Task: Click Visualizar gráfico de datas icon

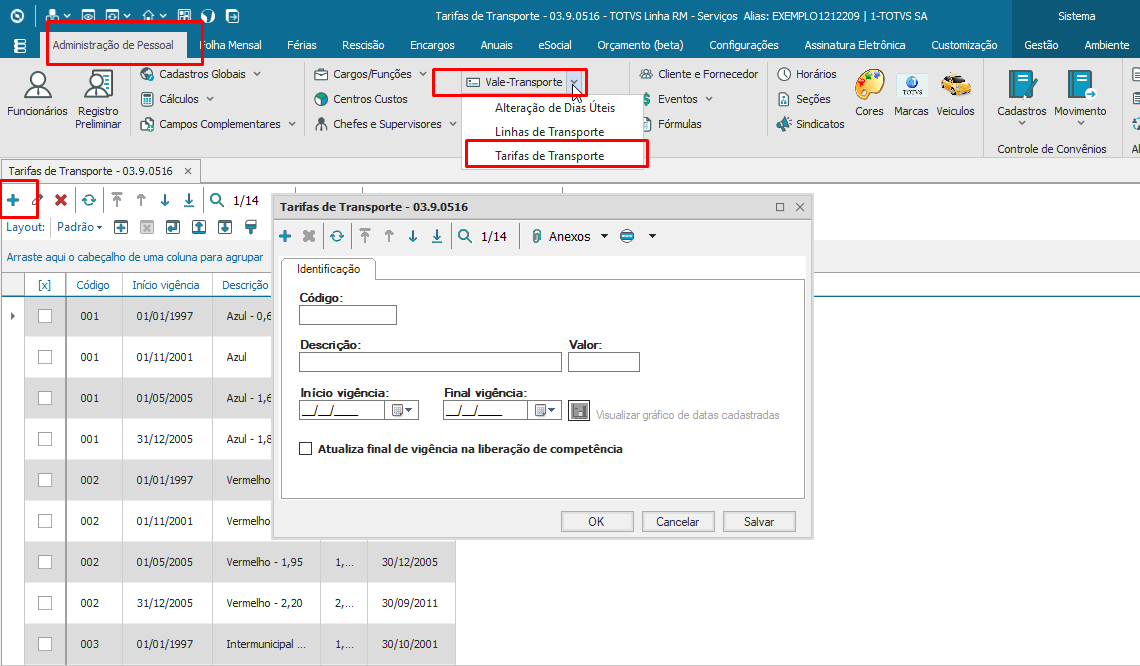Action: (x=579, y=411)
